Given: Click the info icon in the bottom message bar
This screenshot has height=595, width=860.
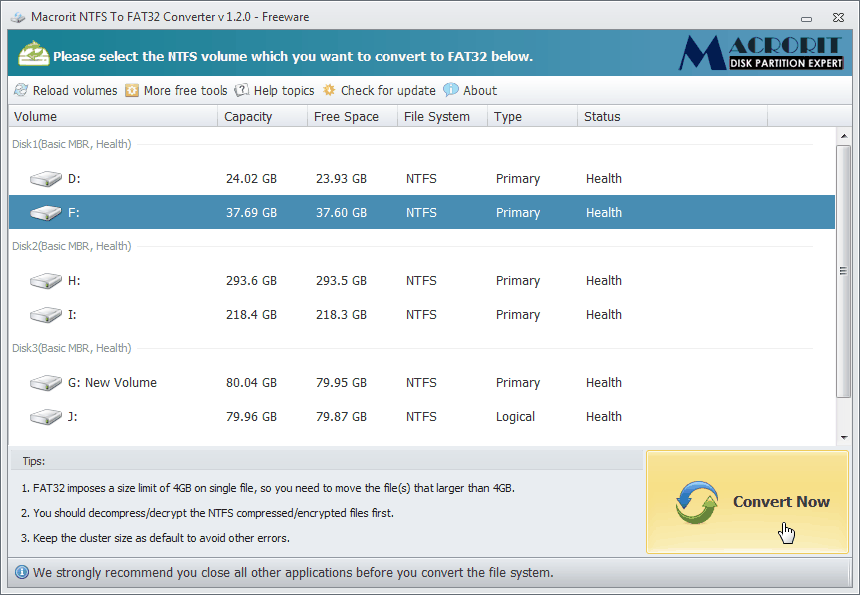Looking at the screenshot, I should coord(22,572).
